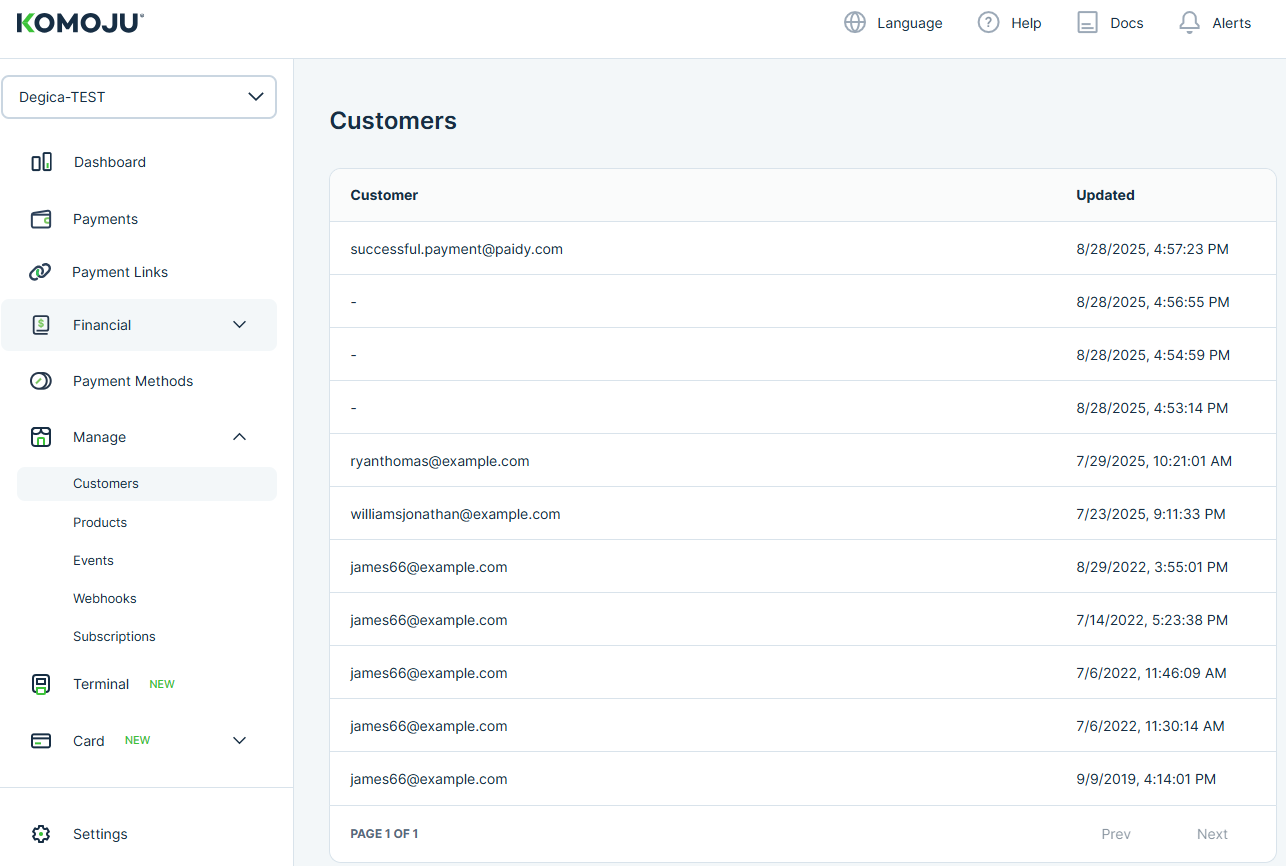1286x866 pixels.
Task: Click timestamp 7/29/2025, 10:21:01 AM
Action: point(1154,461)
